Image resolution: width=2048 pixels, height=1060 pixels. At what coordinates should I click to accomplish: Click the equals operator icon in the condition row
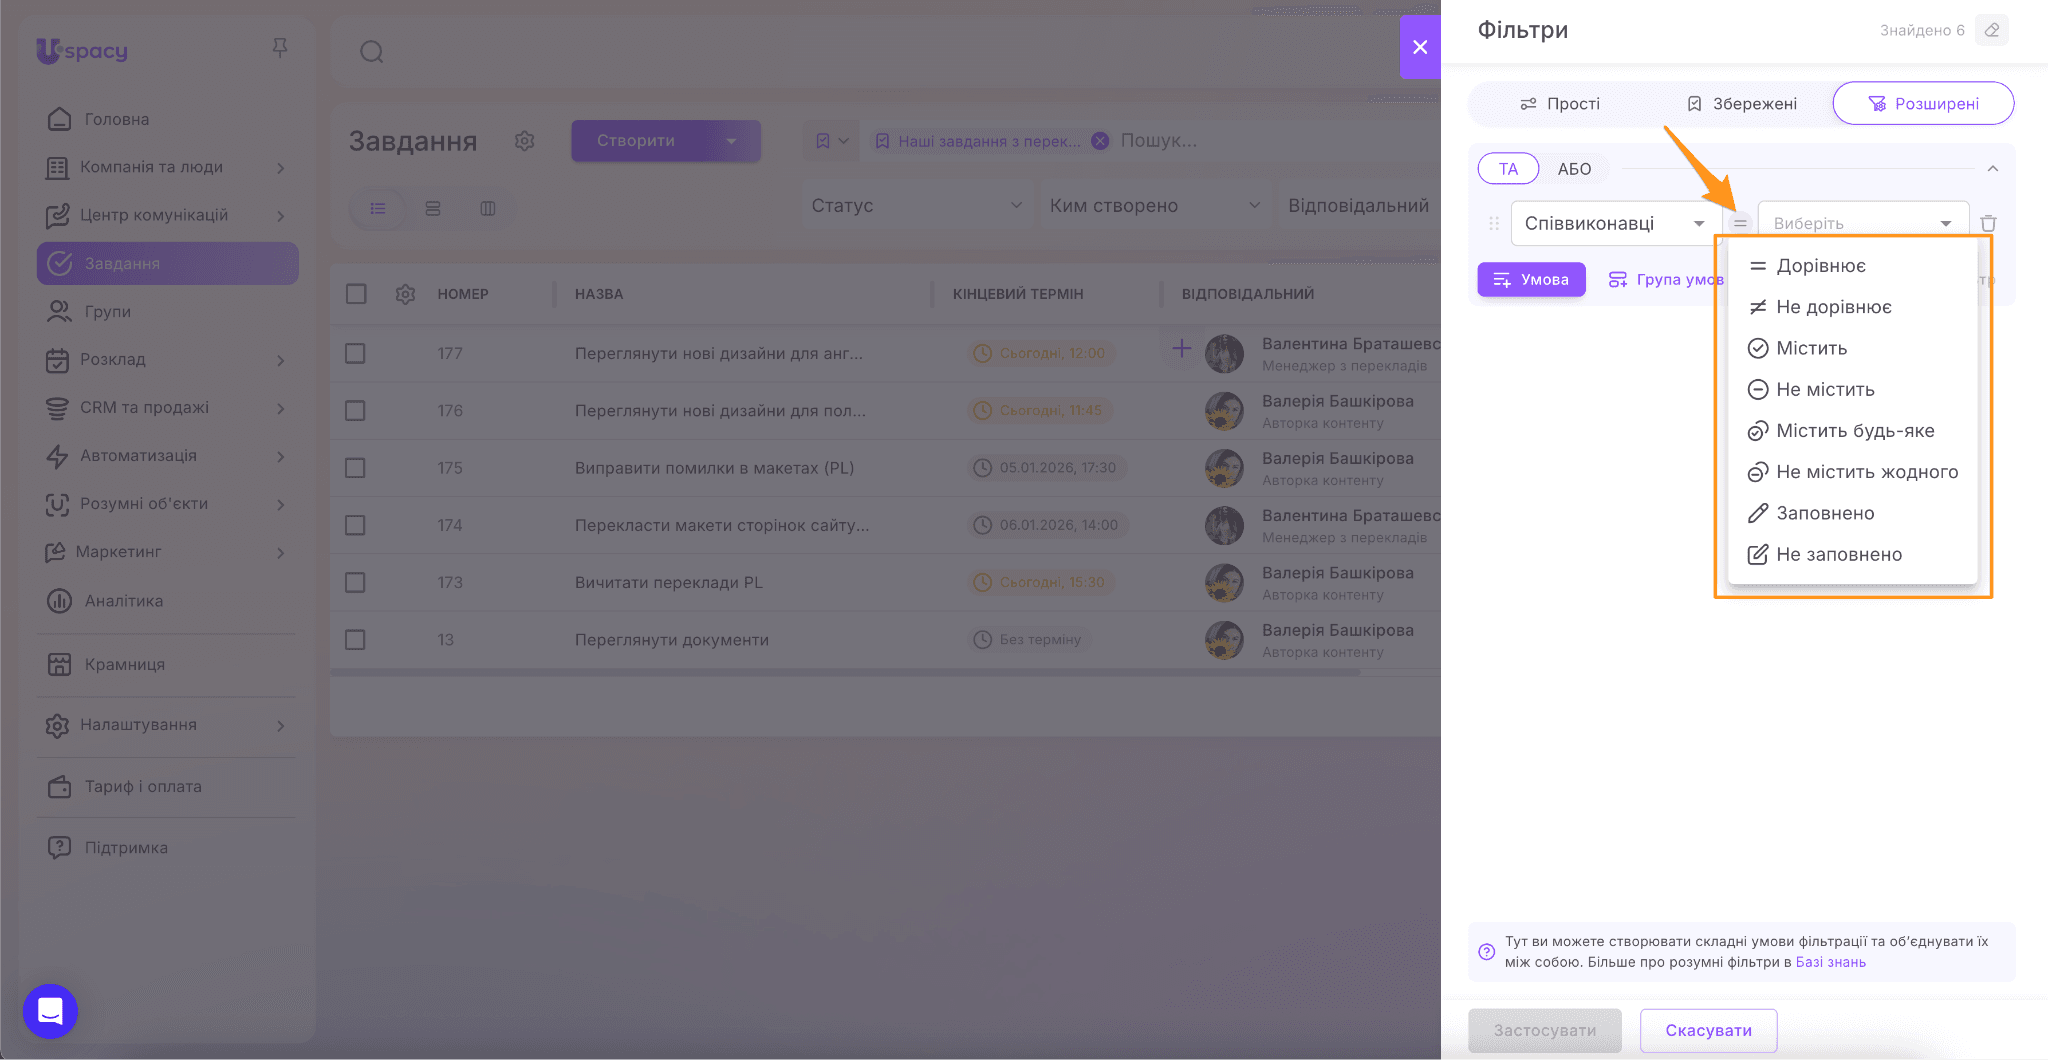coord(1740,223)
